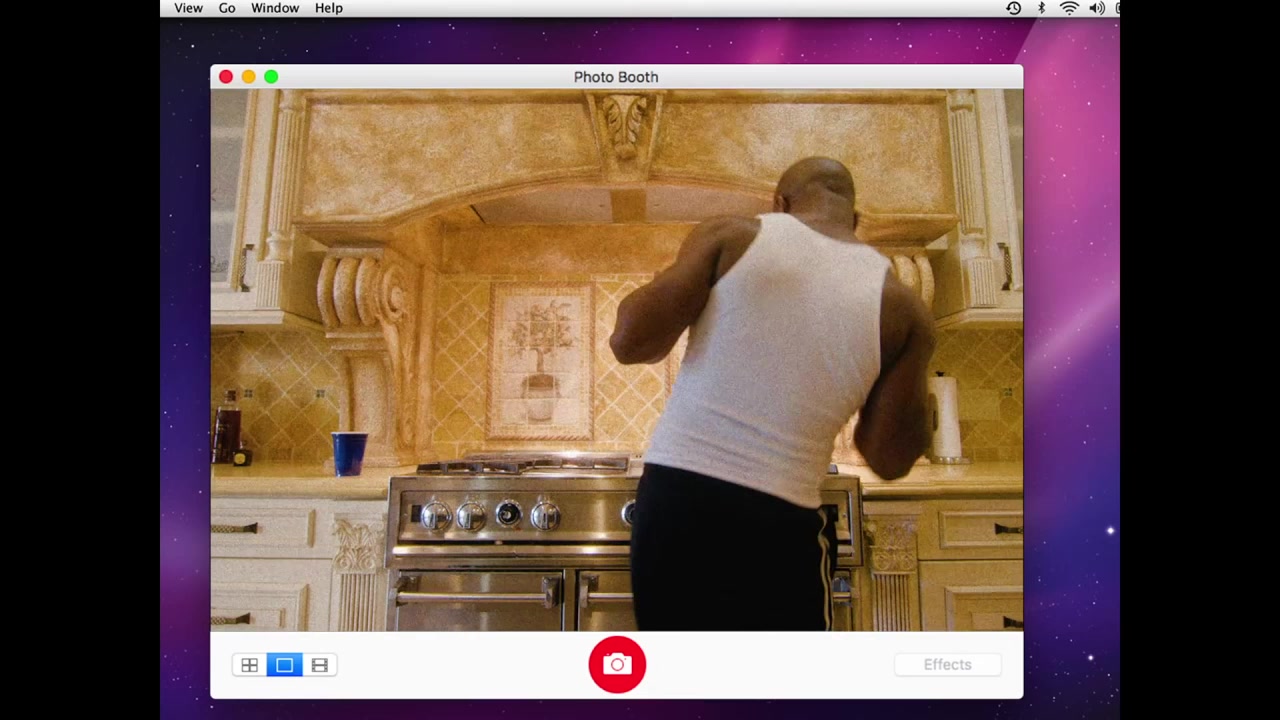Select movie clip recording mode
This screenshot has width=1280, height=720.
(320, 665)
